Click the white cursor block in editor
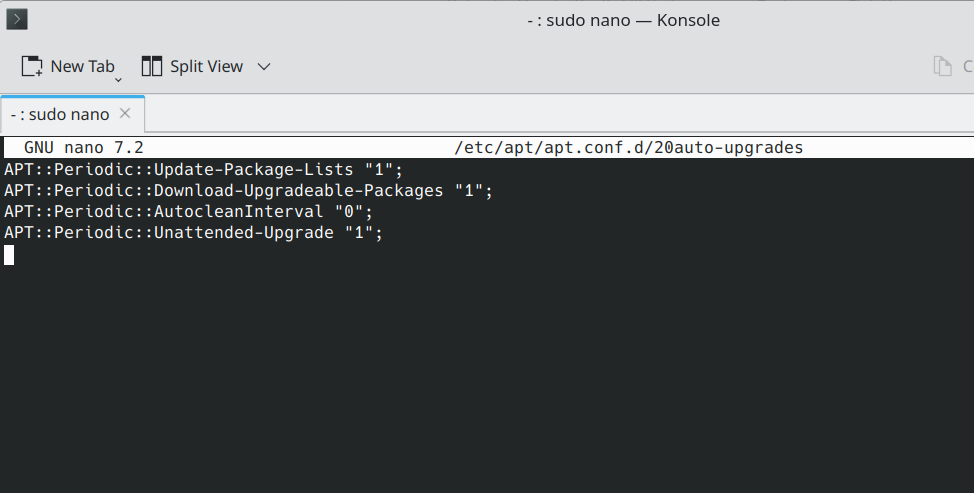Screen dimensions: 974x493 coord(9,254)
